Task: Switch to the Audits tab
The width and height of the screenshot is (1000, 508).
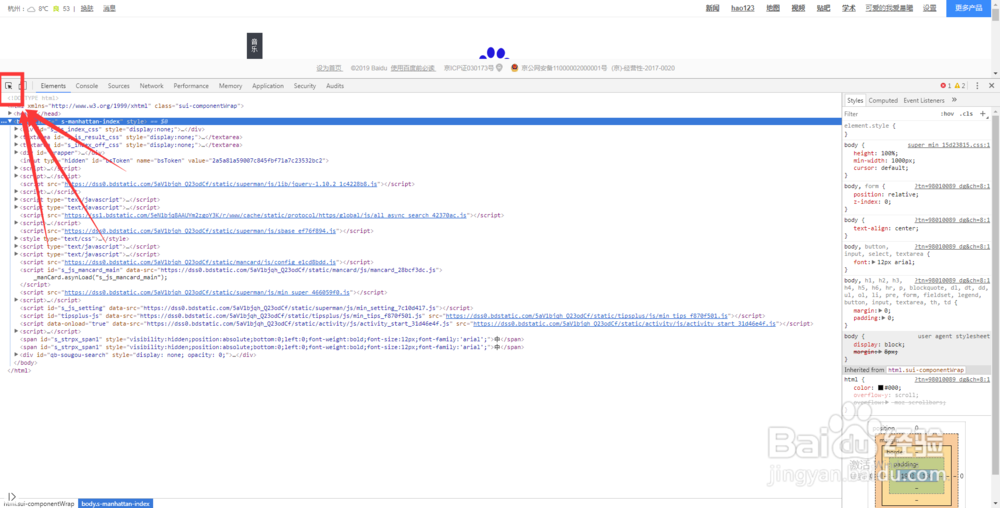Action: [335, 85]
